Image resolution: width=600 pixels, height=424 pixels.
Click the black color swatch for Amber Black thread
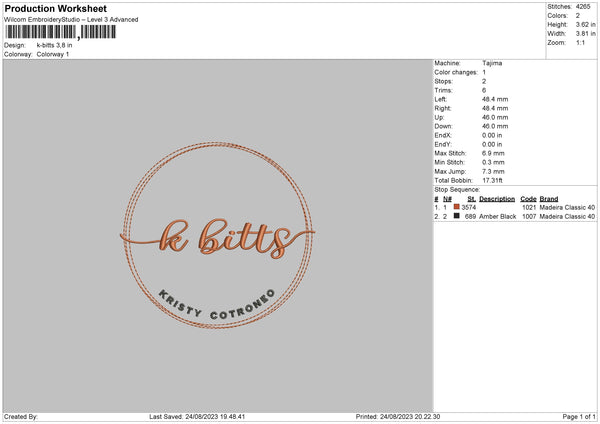[457, 216]
